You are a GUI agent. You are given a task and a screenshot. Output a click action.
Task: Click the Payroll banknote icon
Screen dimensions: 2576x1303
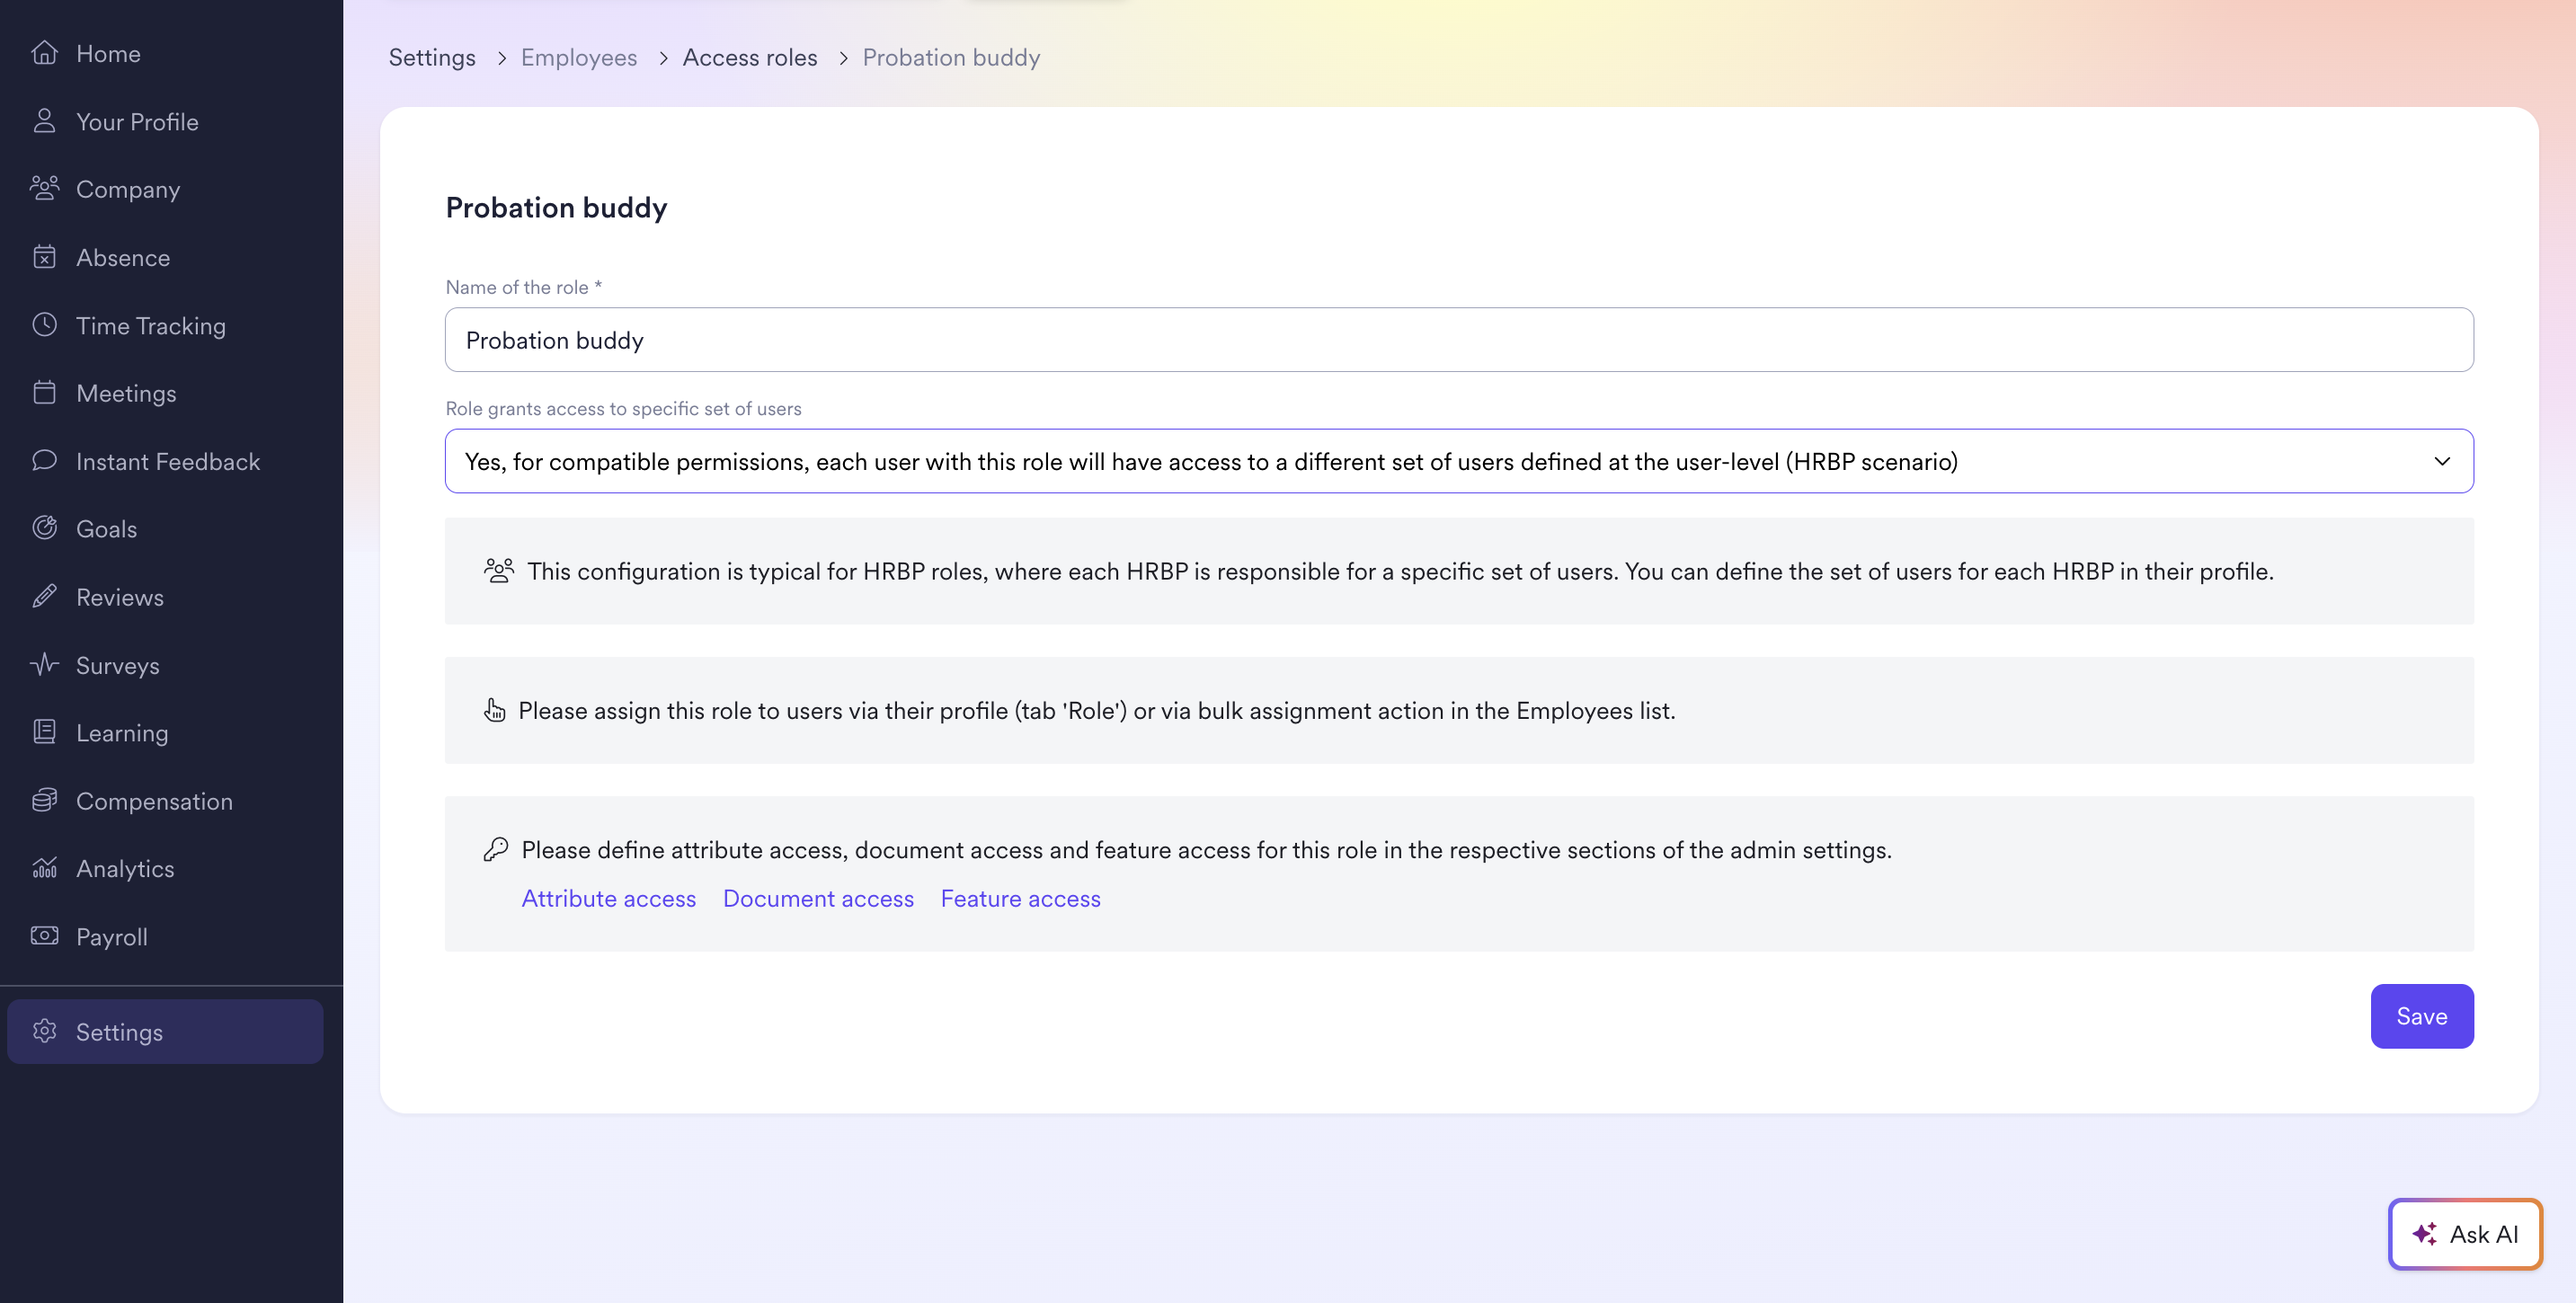coord(44,936)
